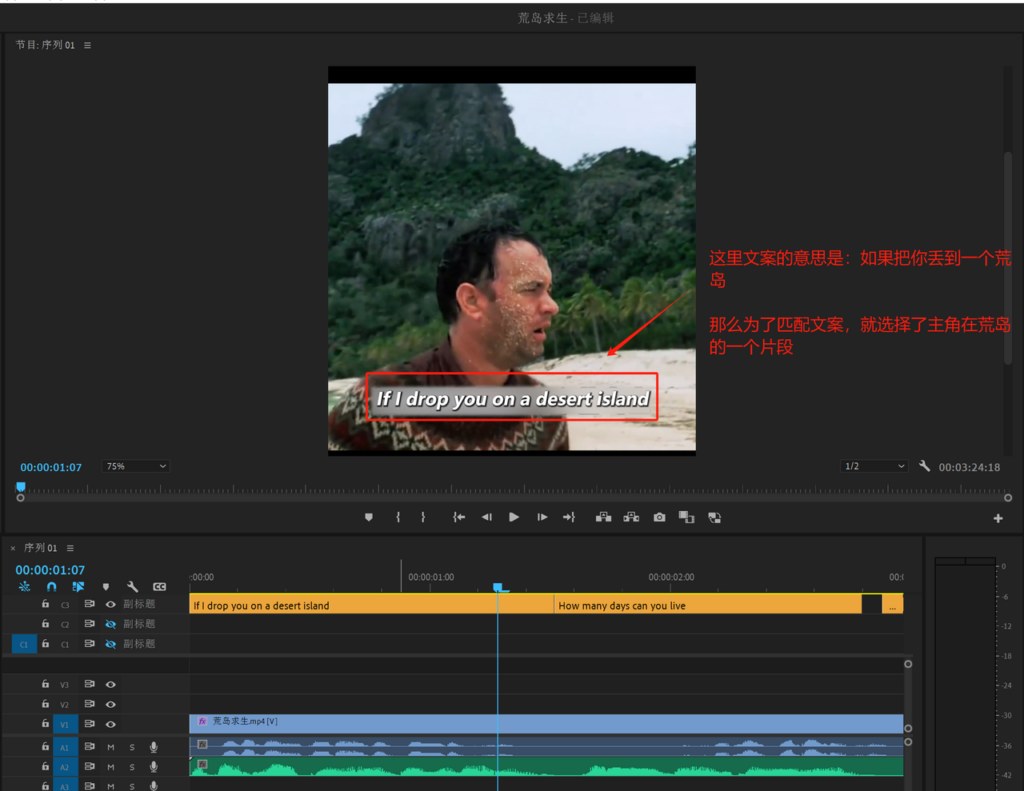Viewport: 1024px width, 791px height.
Task: Jump to the Out point
Action: click(569, 517)
